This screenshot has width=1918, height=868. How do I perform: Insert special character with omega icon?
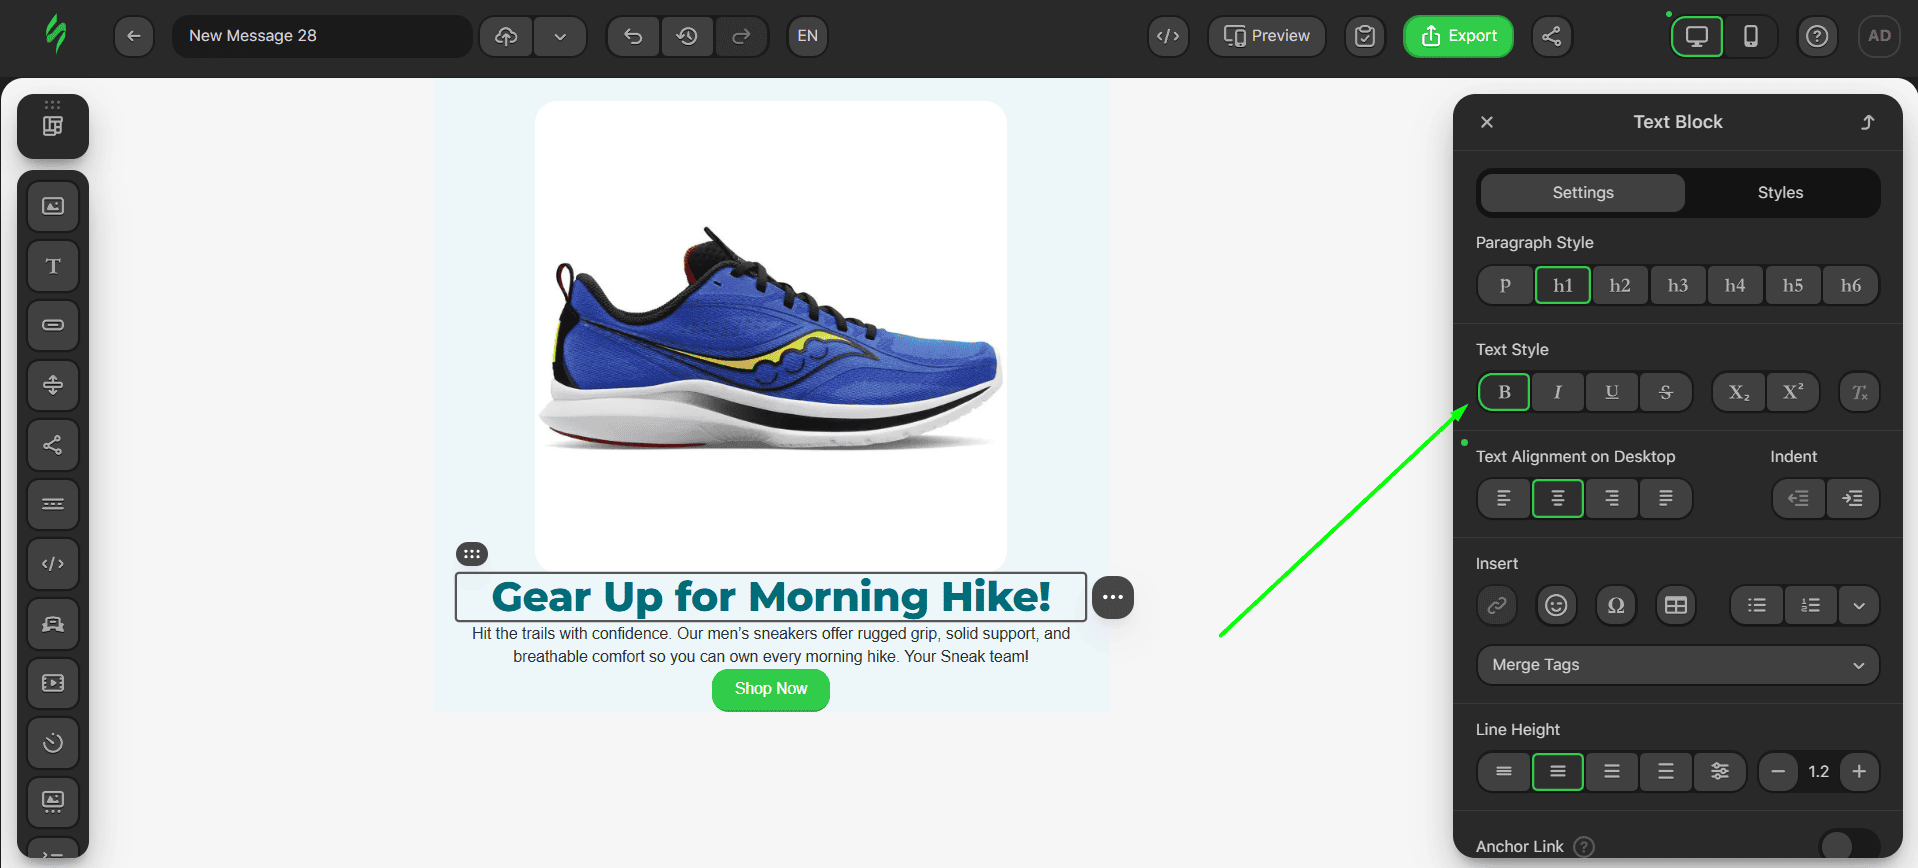click(x=1615, y=605)
